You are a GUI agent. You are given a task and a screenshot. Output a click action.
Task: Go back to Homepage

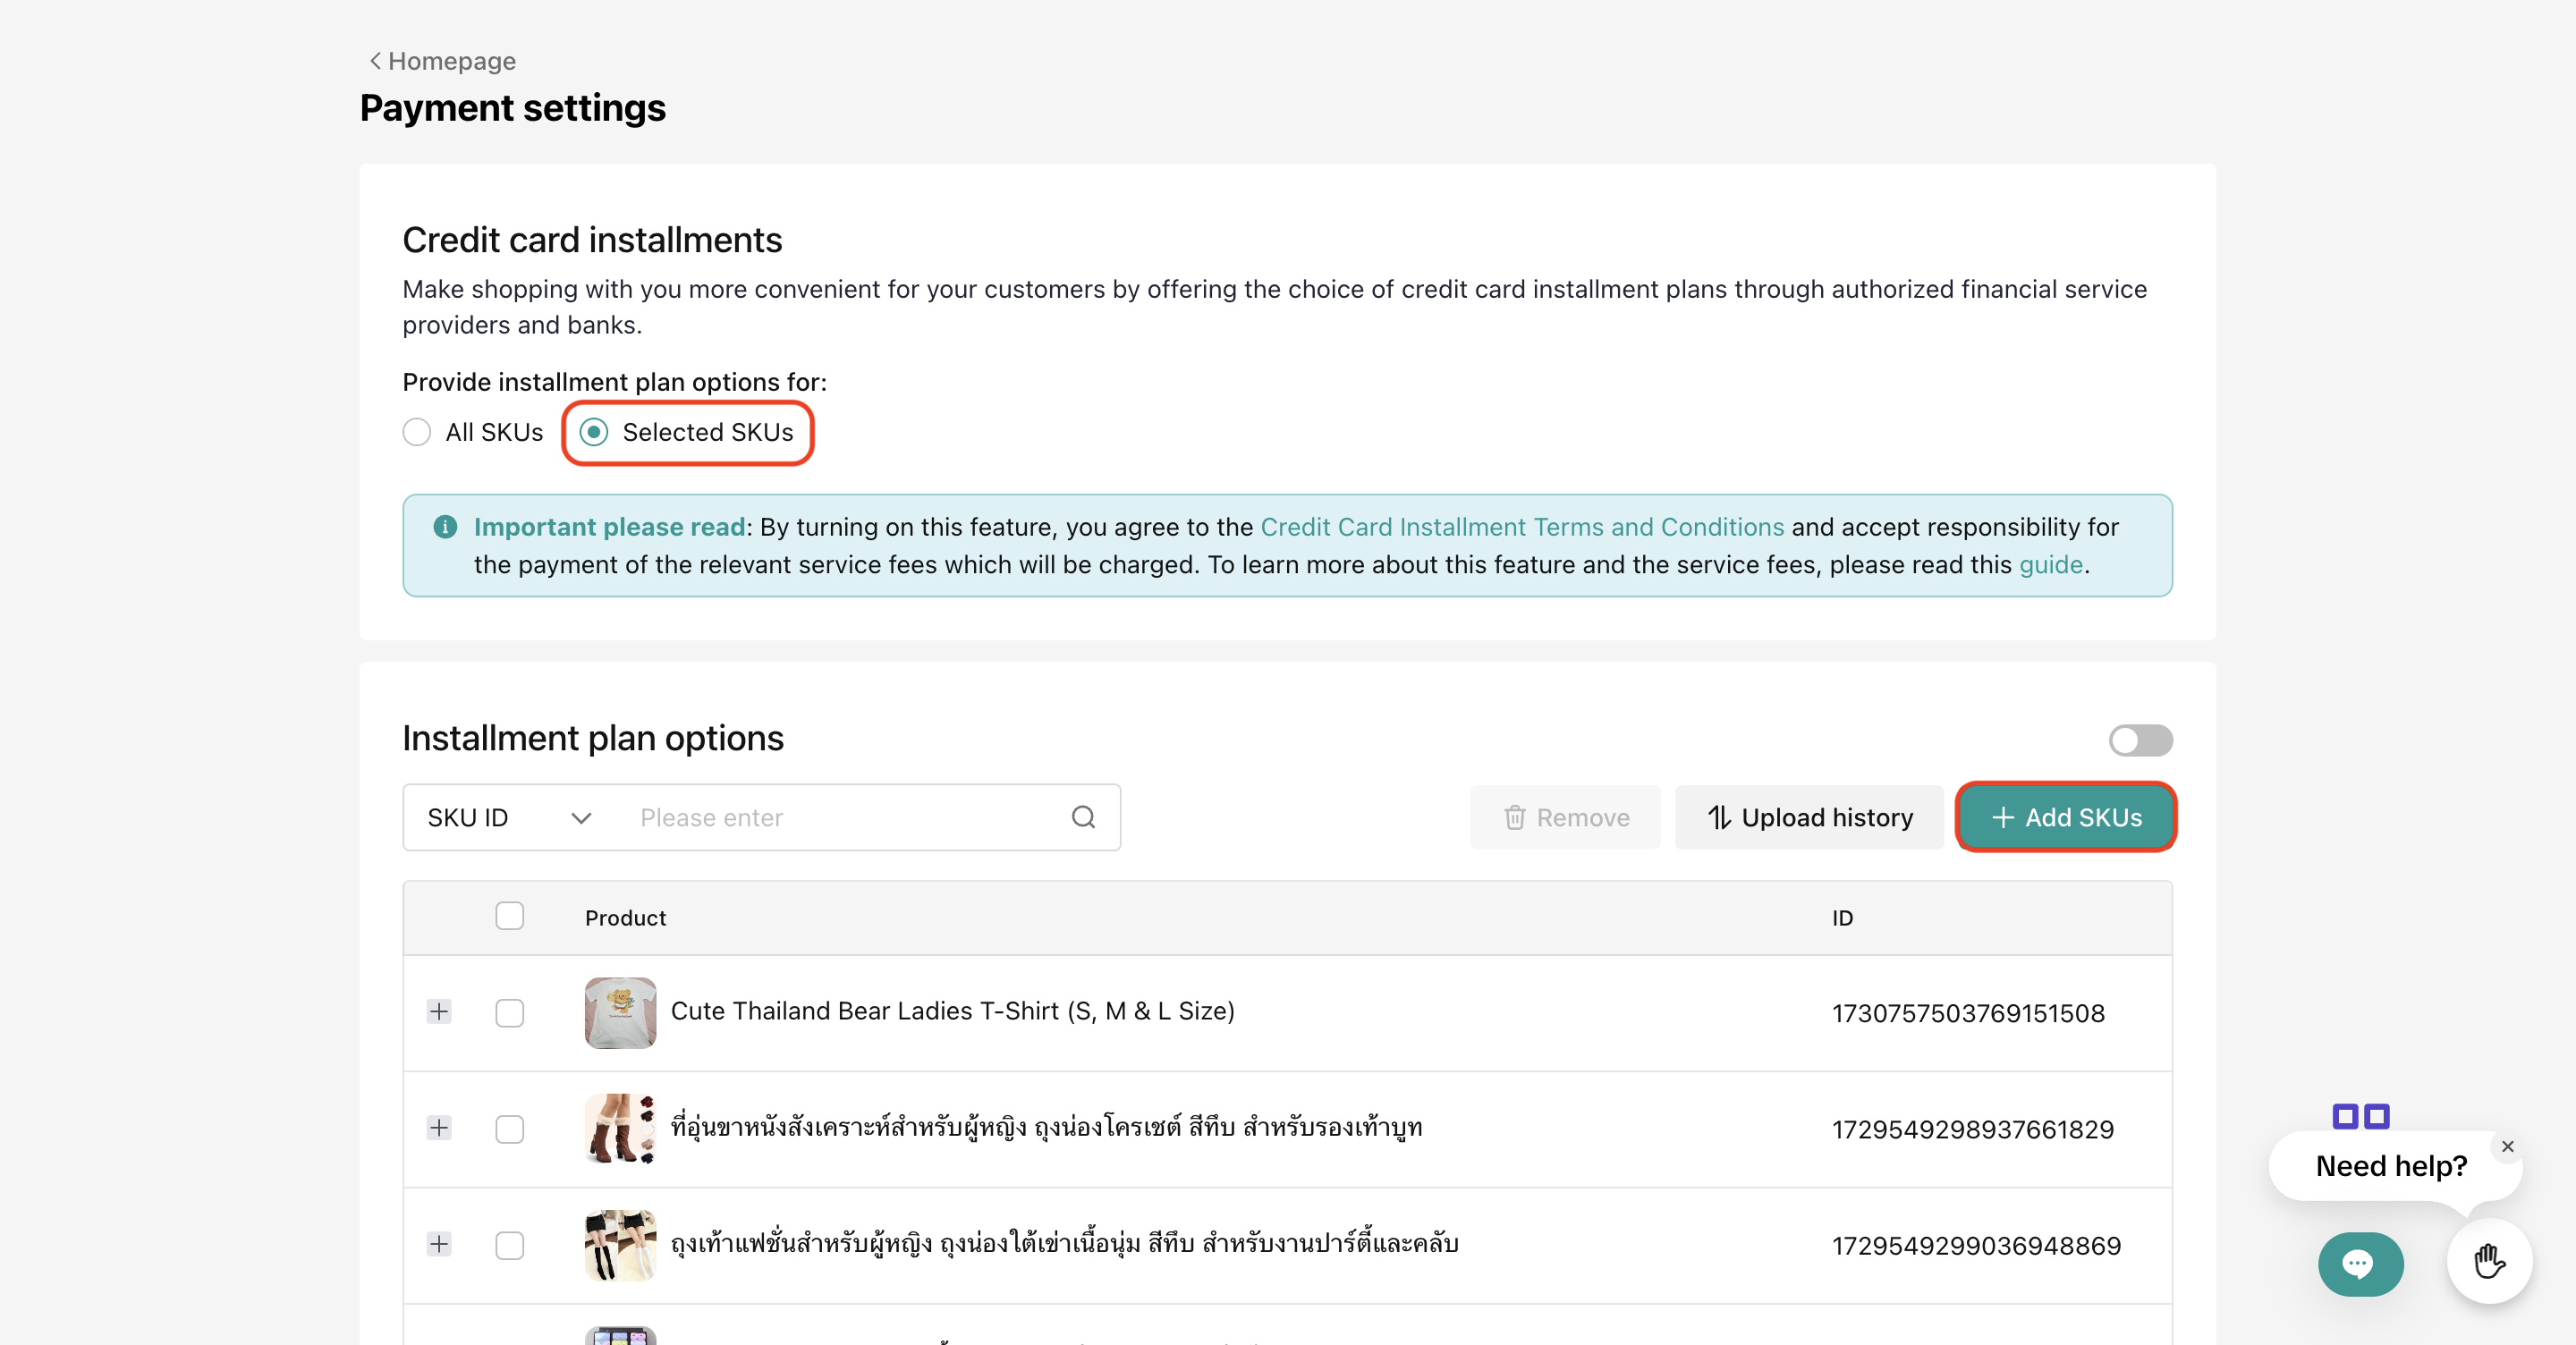coord(442,61)
